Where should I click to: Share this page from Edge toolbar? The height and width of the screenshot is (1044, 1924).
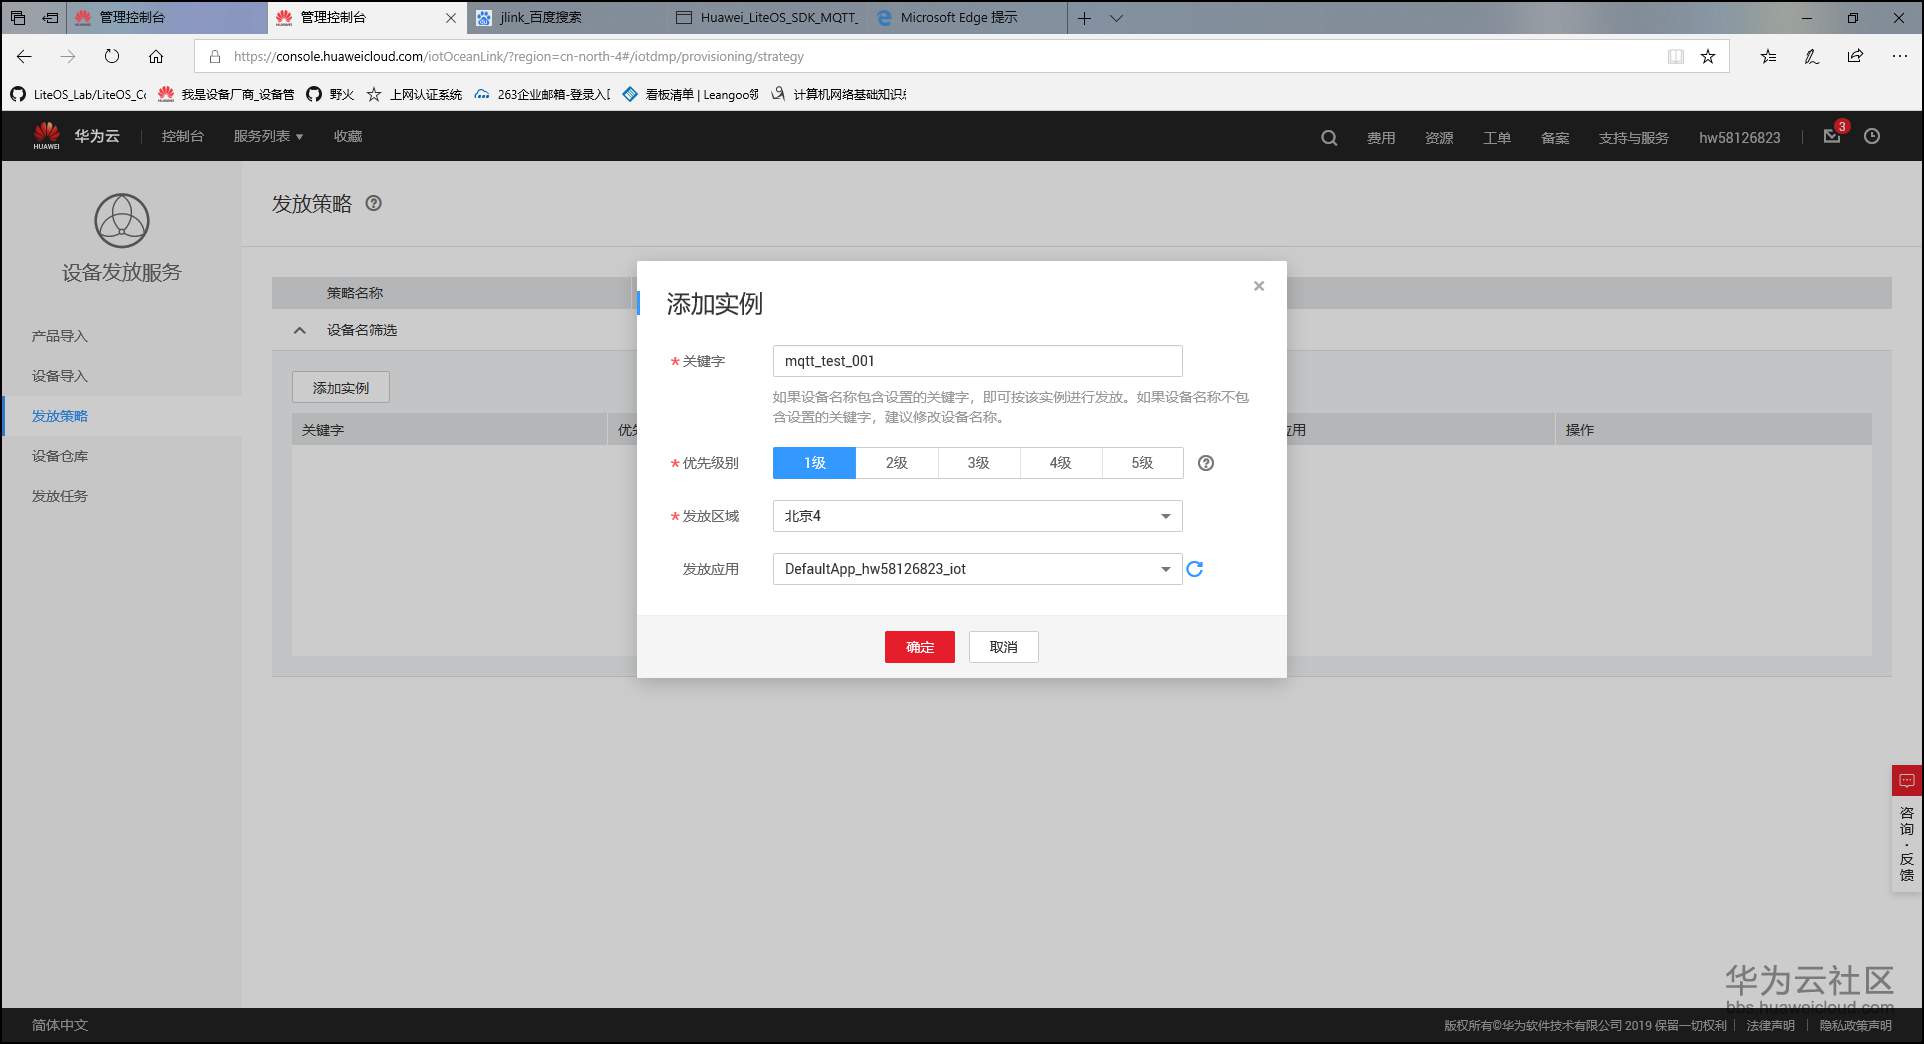click(1855, 56)
